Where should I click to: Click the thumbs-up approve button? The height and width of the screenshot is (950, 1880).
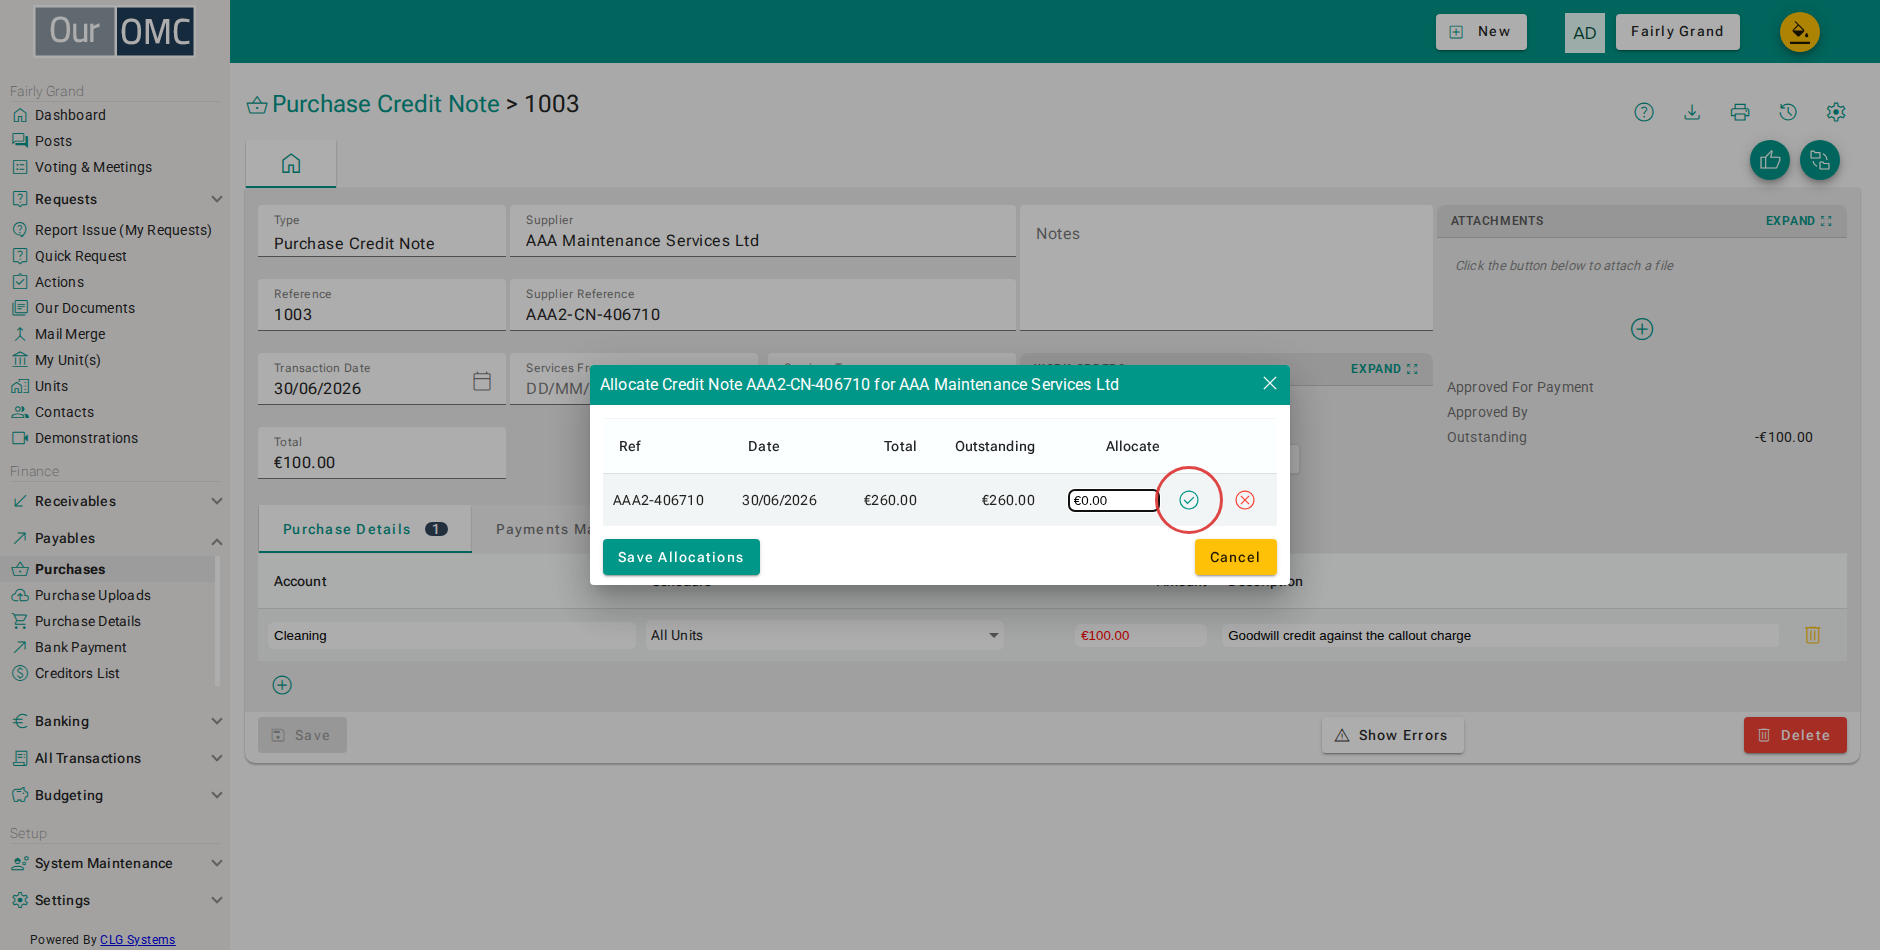[x=1770, y=160]
